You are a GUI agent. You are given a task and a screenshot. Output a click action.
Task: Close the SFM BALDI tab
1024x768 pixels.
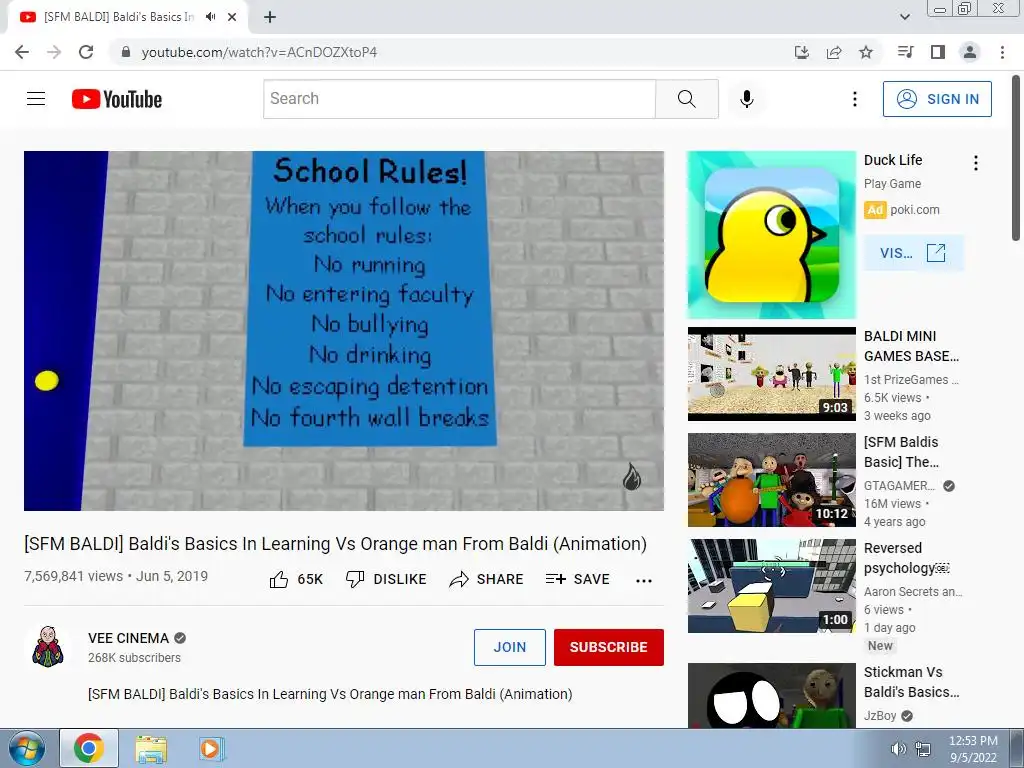click(232, 17)
